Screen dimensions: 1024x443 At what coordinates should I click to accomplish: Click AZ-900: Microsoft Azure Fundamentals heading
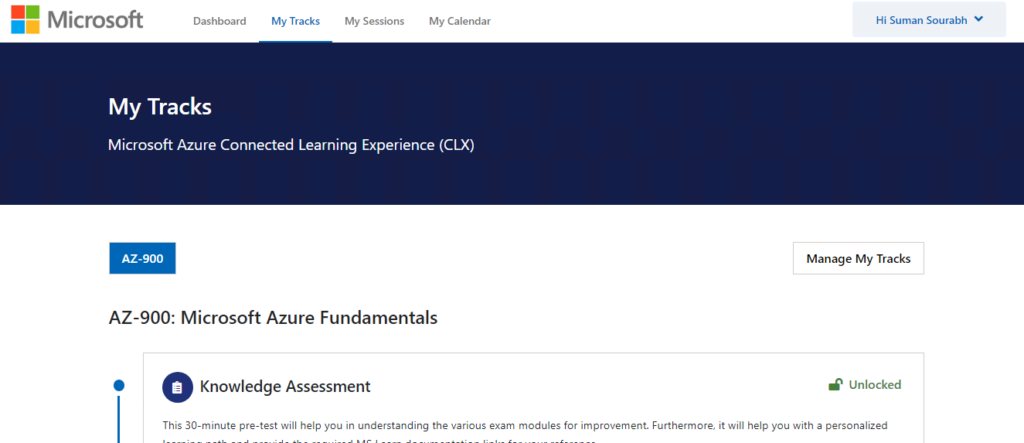point(273,318)
